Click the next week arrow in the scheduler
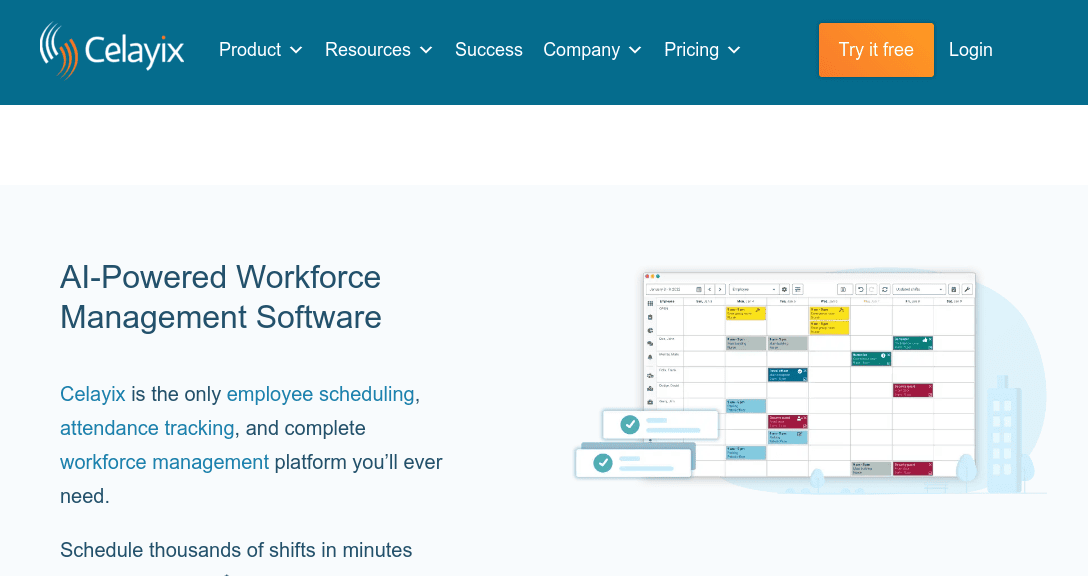1088x576 pixels. coord(721,289)
